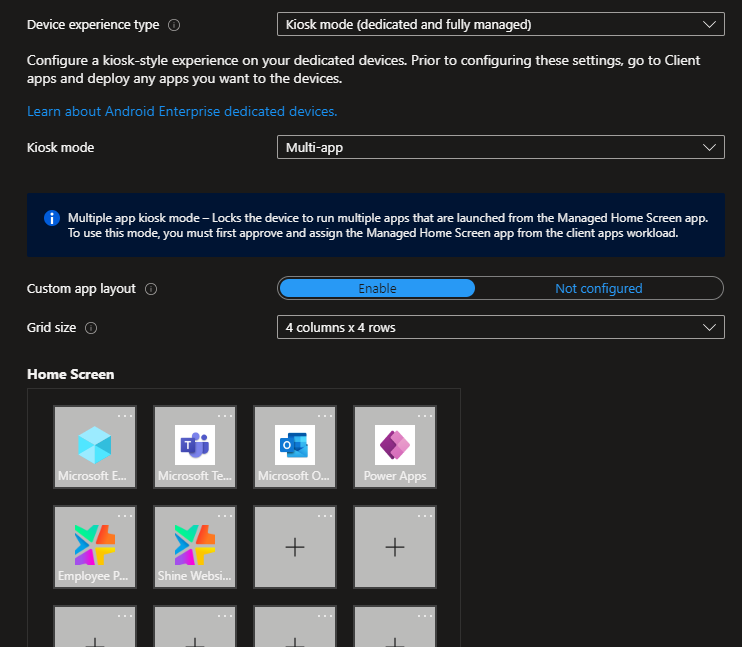Show info tooltip next to Custom app layout
Viewport: 742px width, 647px height.
pos(151,289)
